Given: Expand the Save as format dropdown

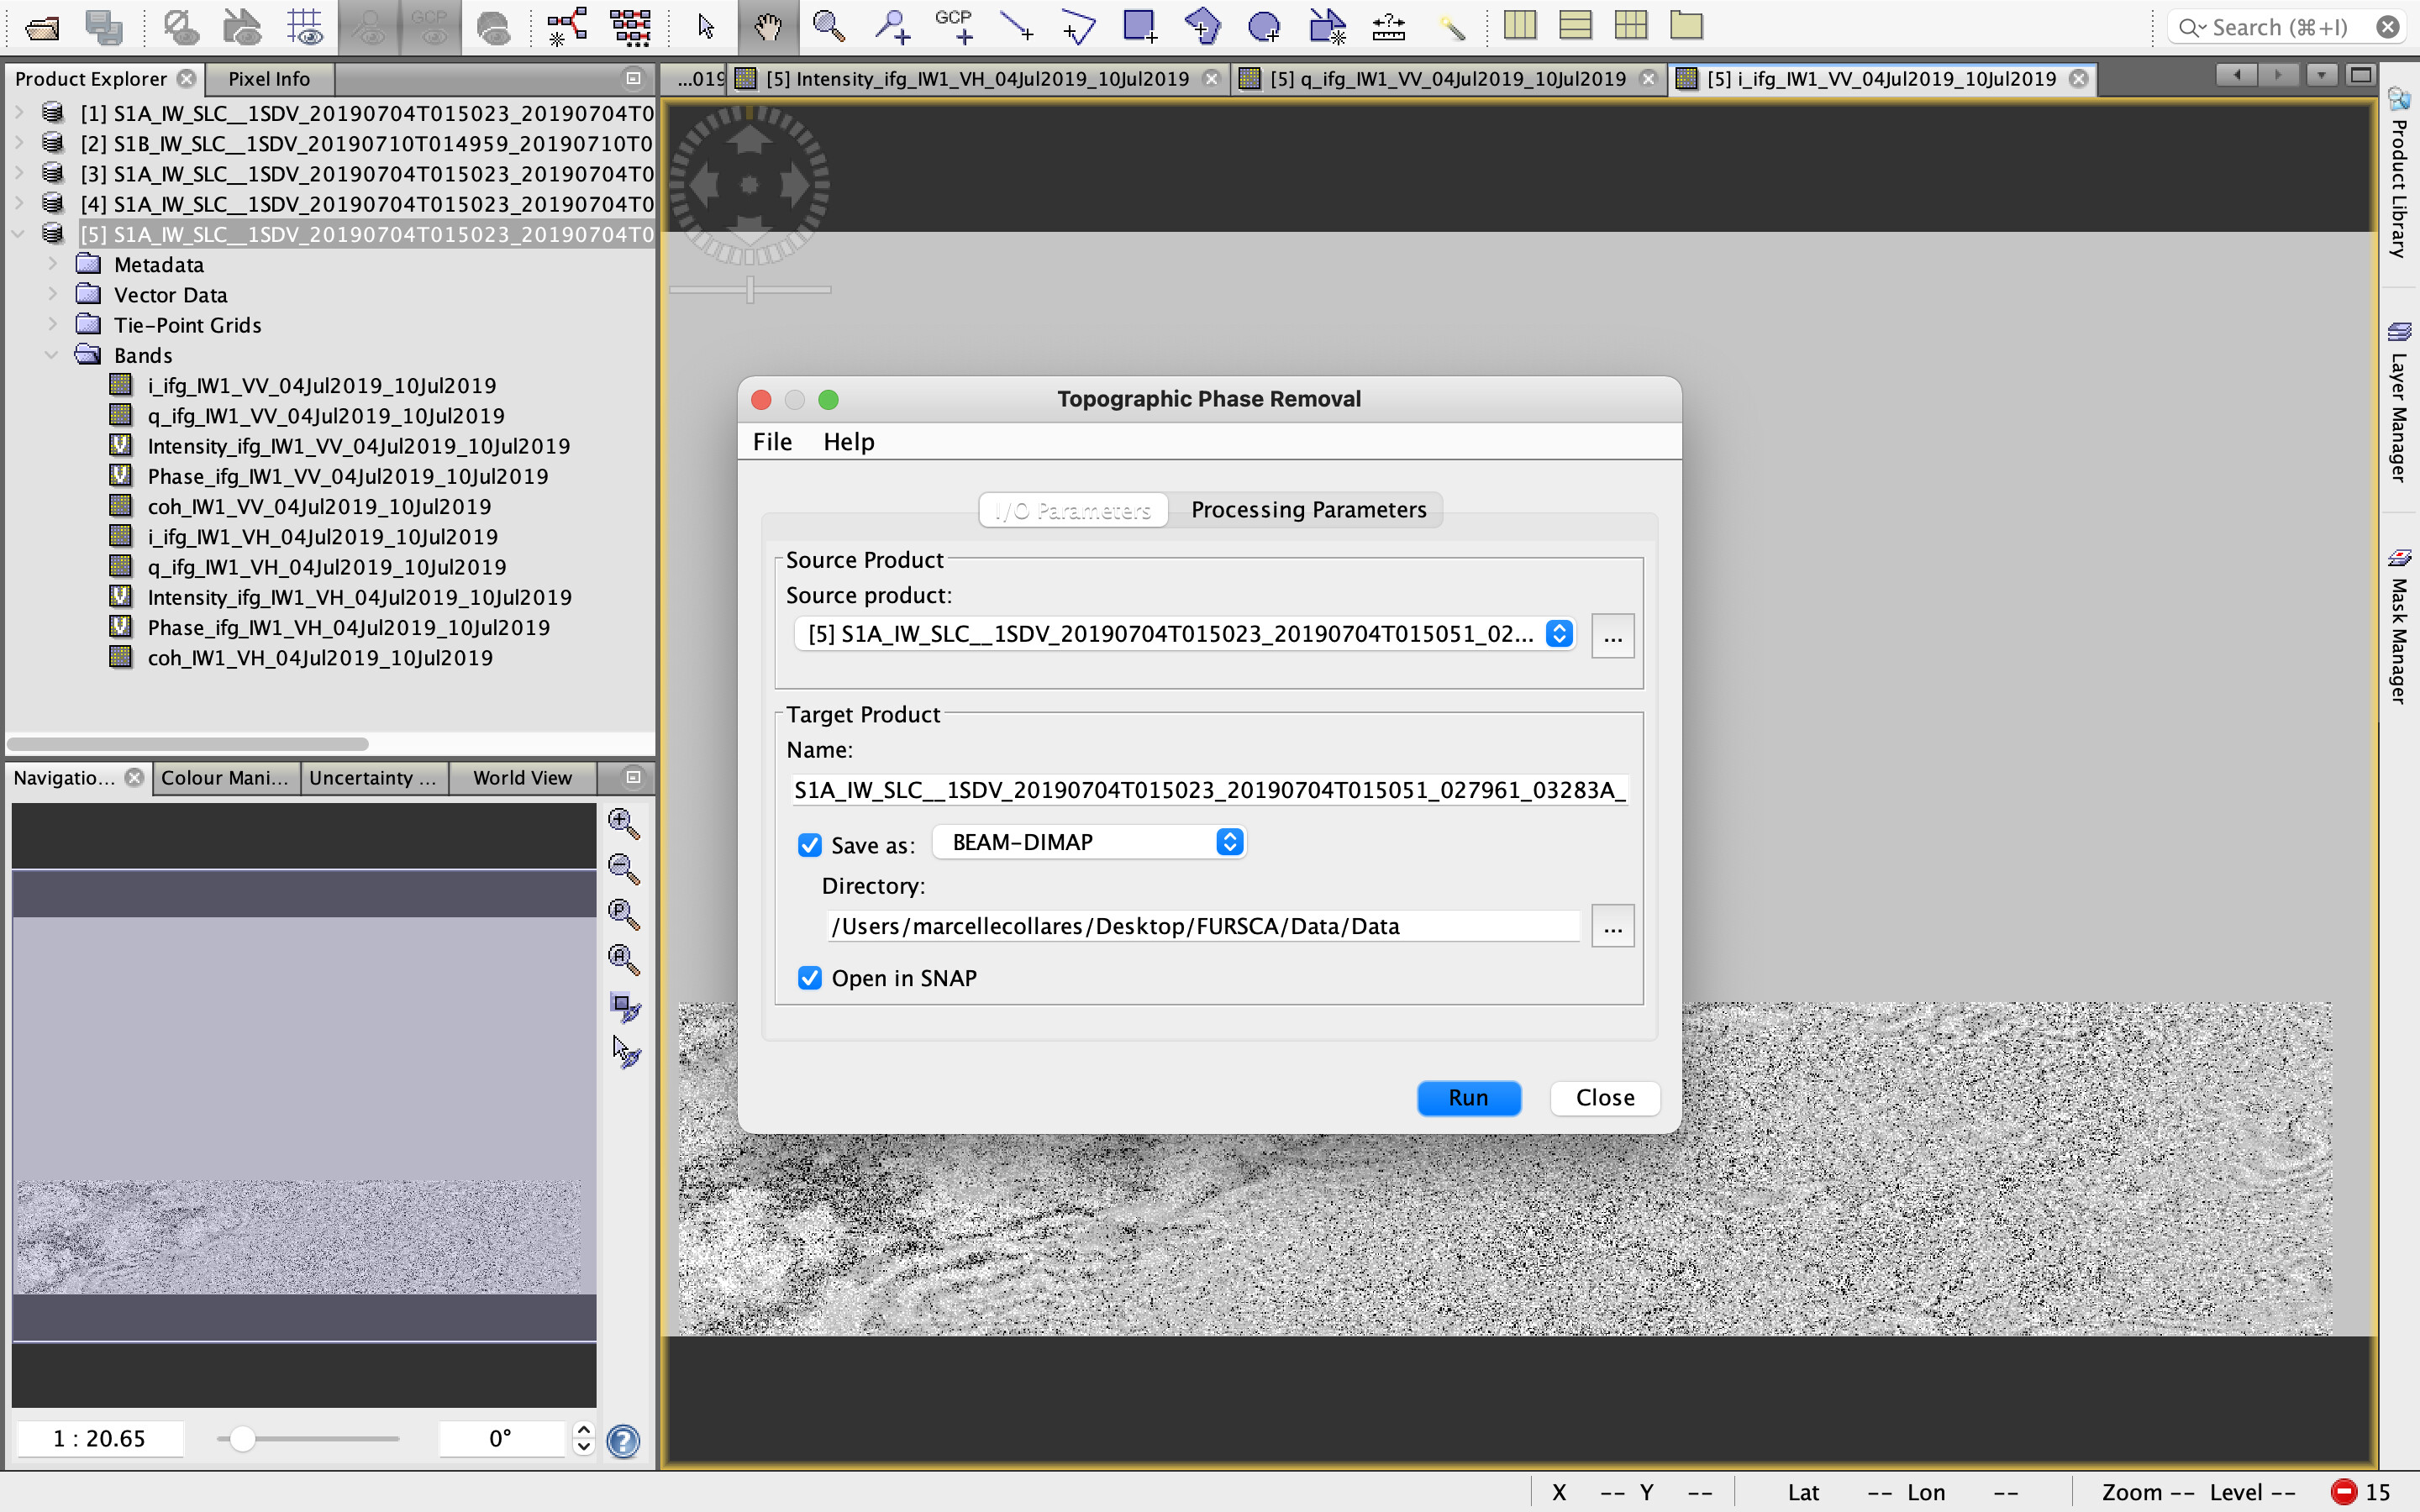Looking at the screenshot, I should (x=1230, y=843).
